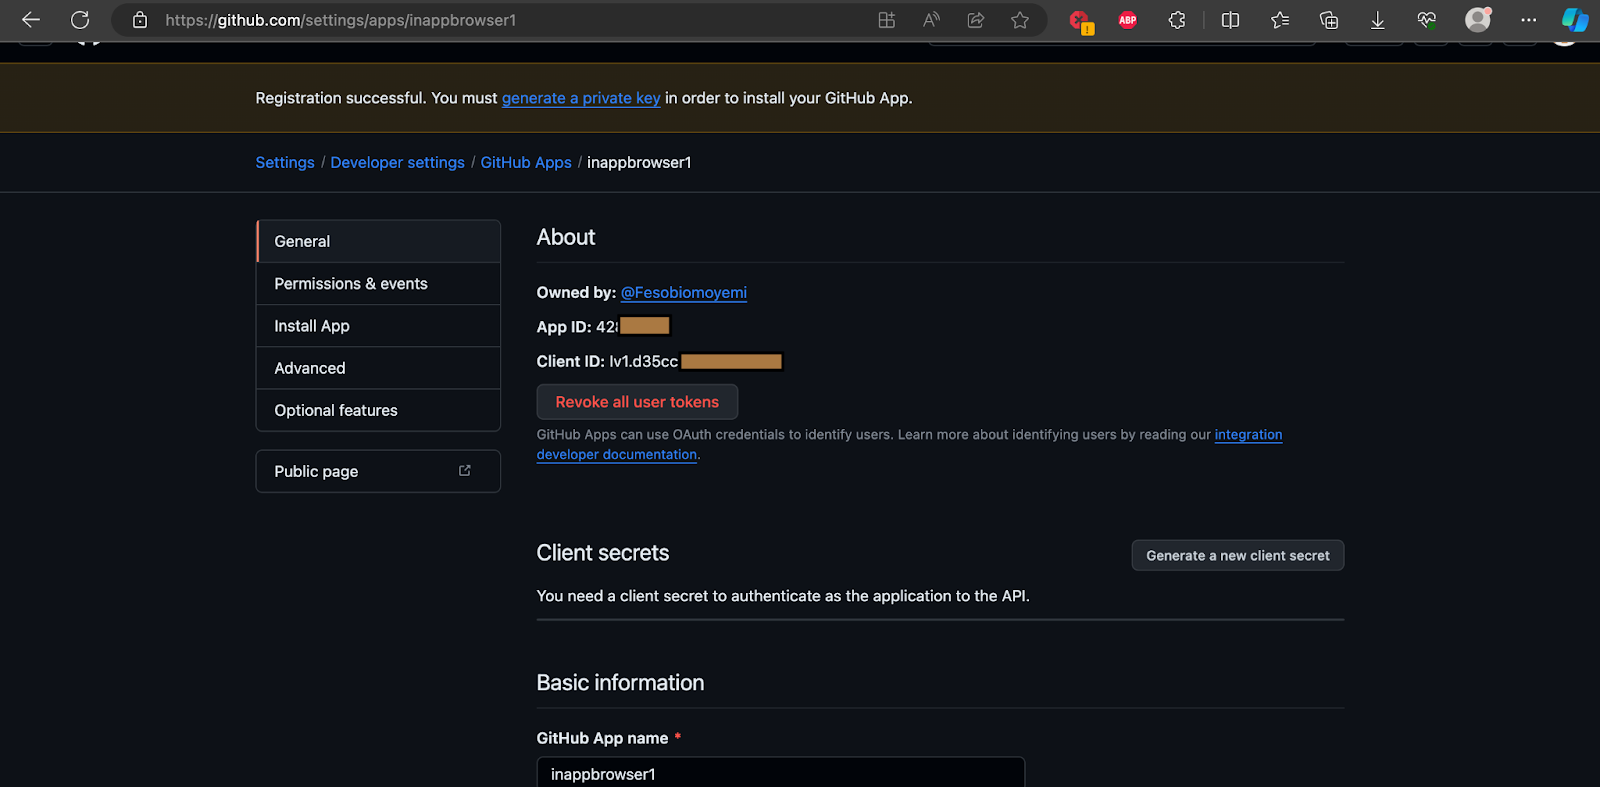Image resolution: width=1600 pixels, height=787 pixels.
Task: Click the 'Client secrets' heading
Action: [x=603, y=553]
